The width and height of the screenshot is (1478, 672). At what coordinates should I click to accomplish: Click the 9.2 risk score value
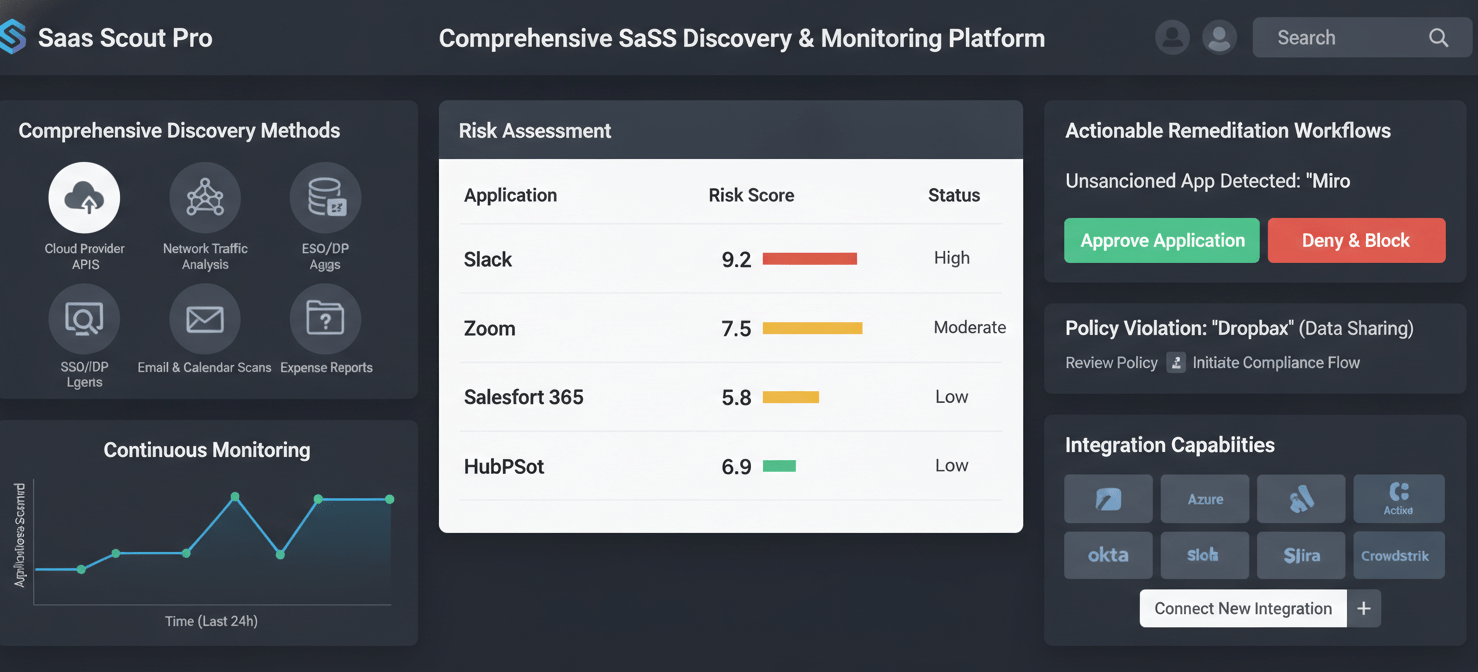pyautogui.click(x=736, y=260)
